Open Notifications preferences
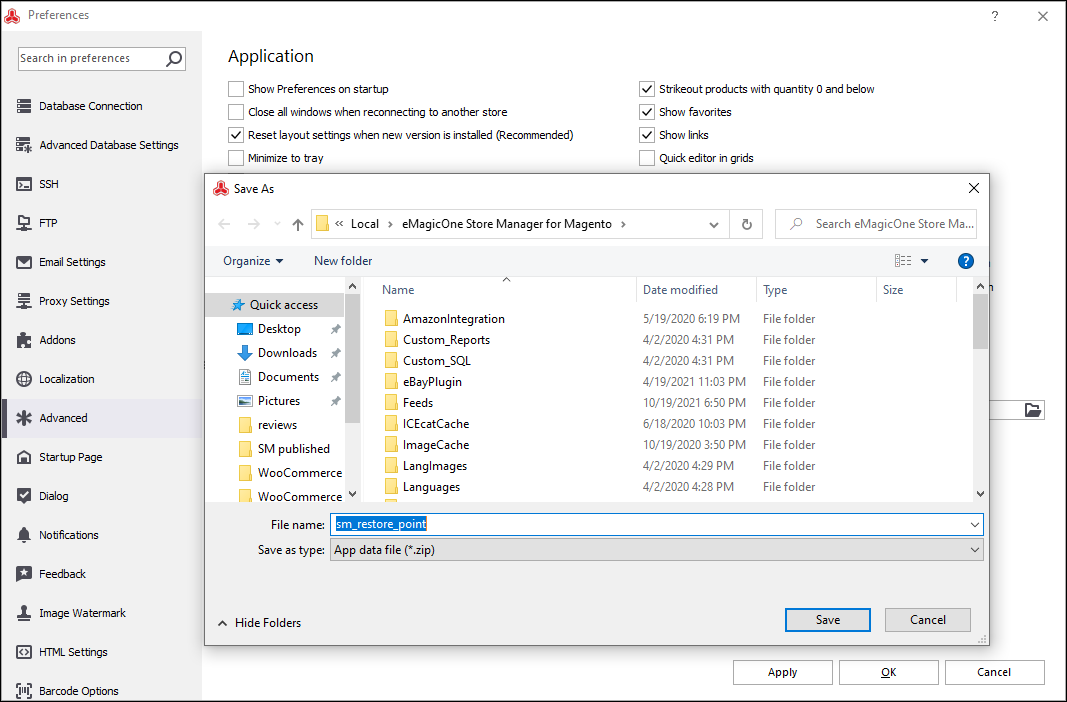The width and height of the screenshot is (1067, 702). [57, 535]
